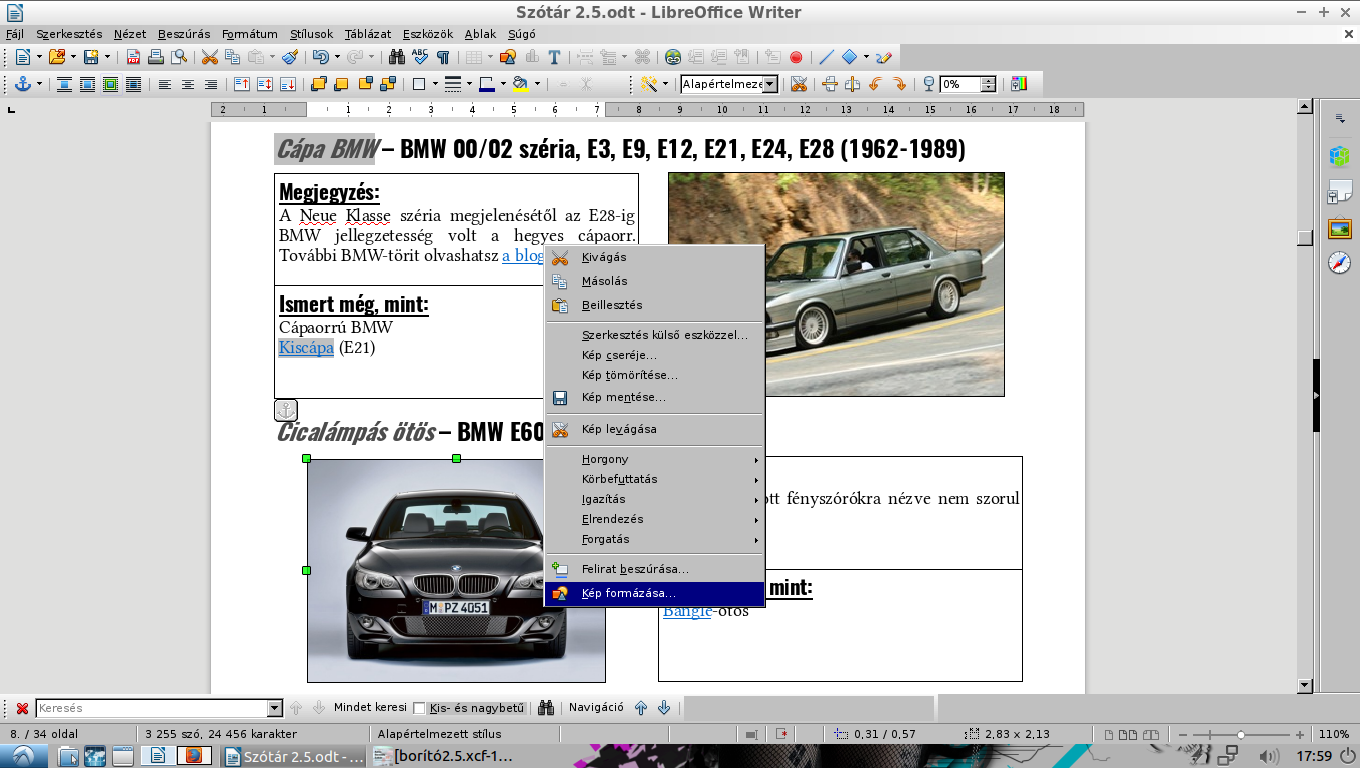Click the Insert Text Box T icon
The height and width of the screenshot is (768, 1360).
(554, 57)
